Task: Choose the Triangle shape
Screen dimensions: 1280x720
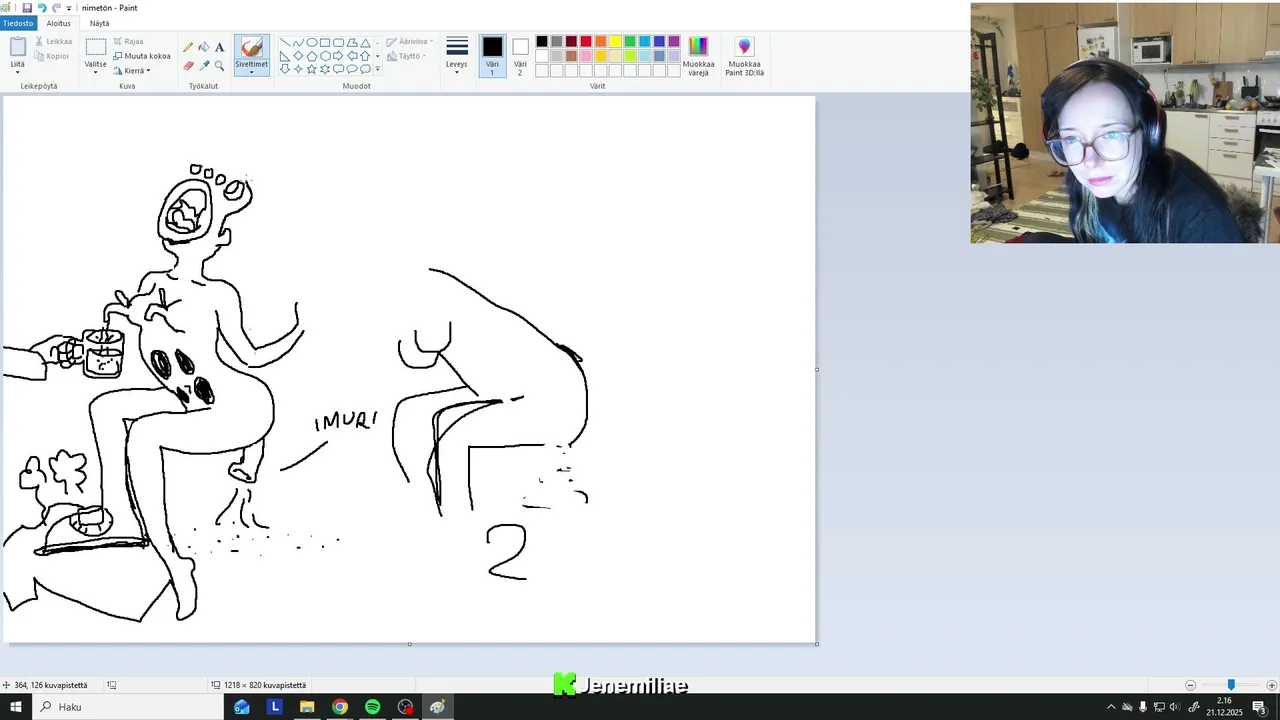Action: tap(365, 42)
